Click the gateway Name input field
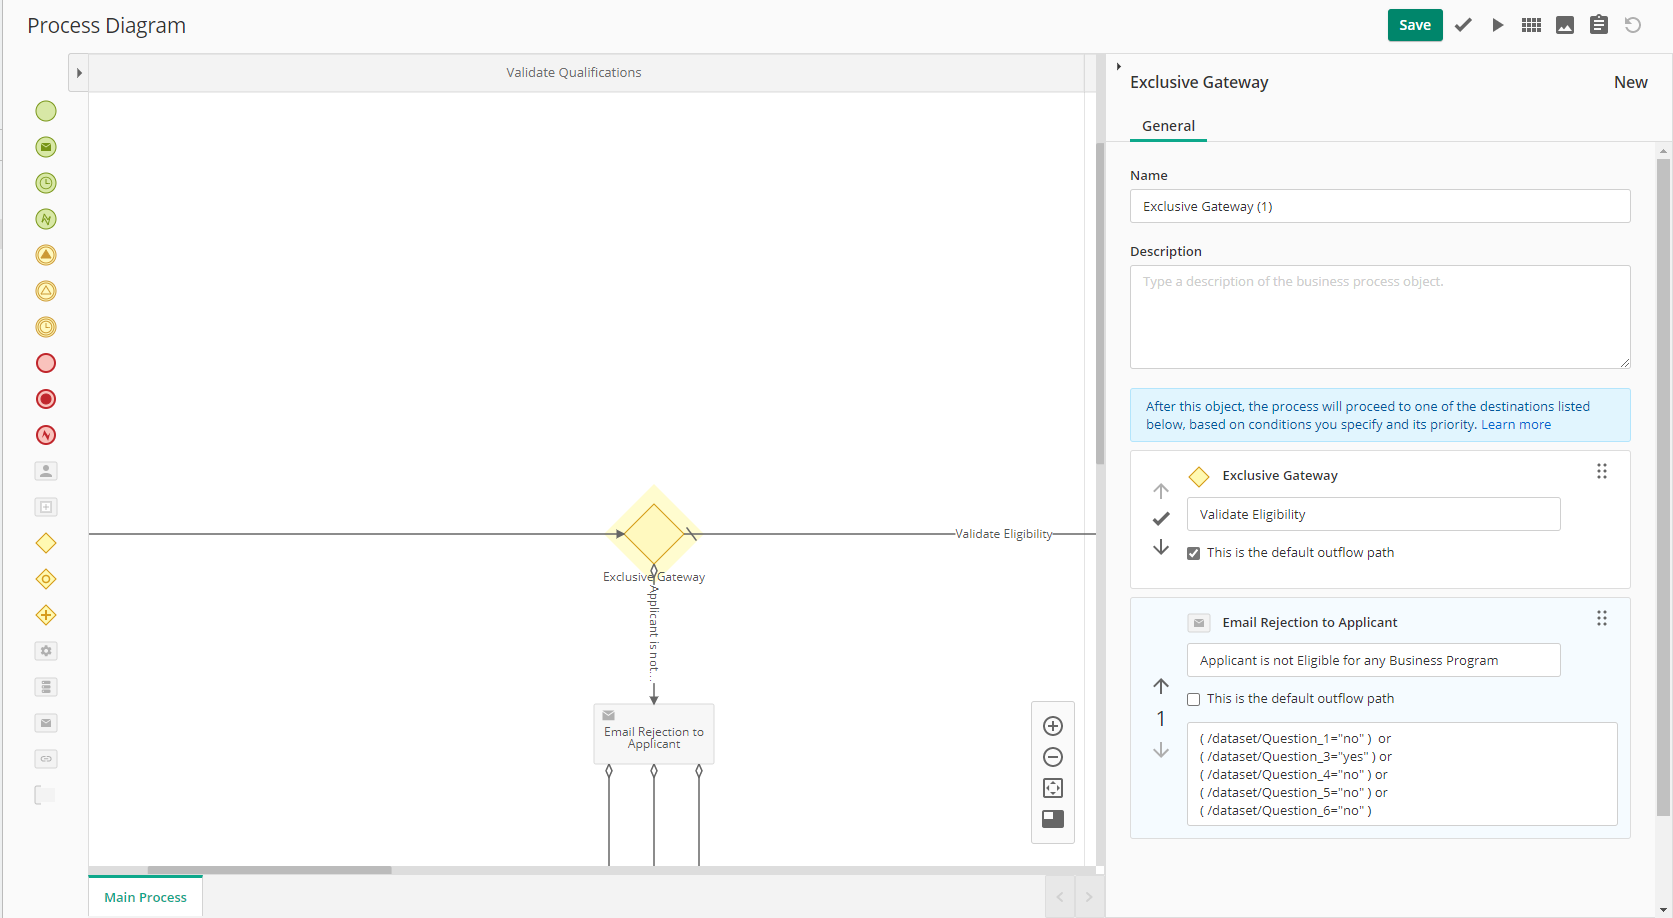1673x918 pixels. click(1379, 207)
